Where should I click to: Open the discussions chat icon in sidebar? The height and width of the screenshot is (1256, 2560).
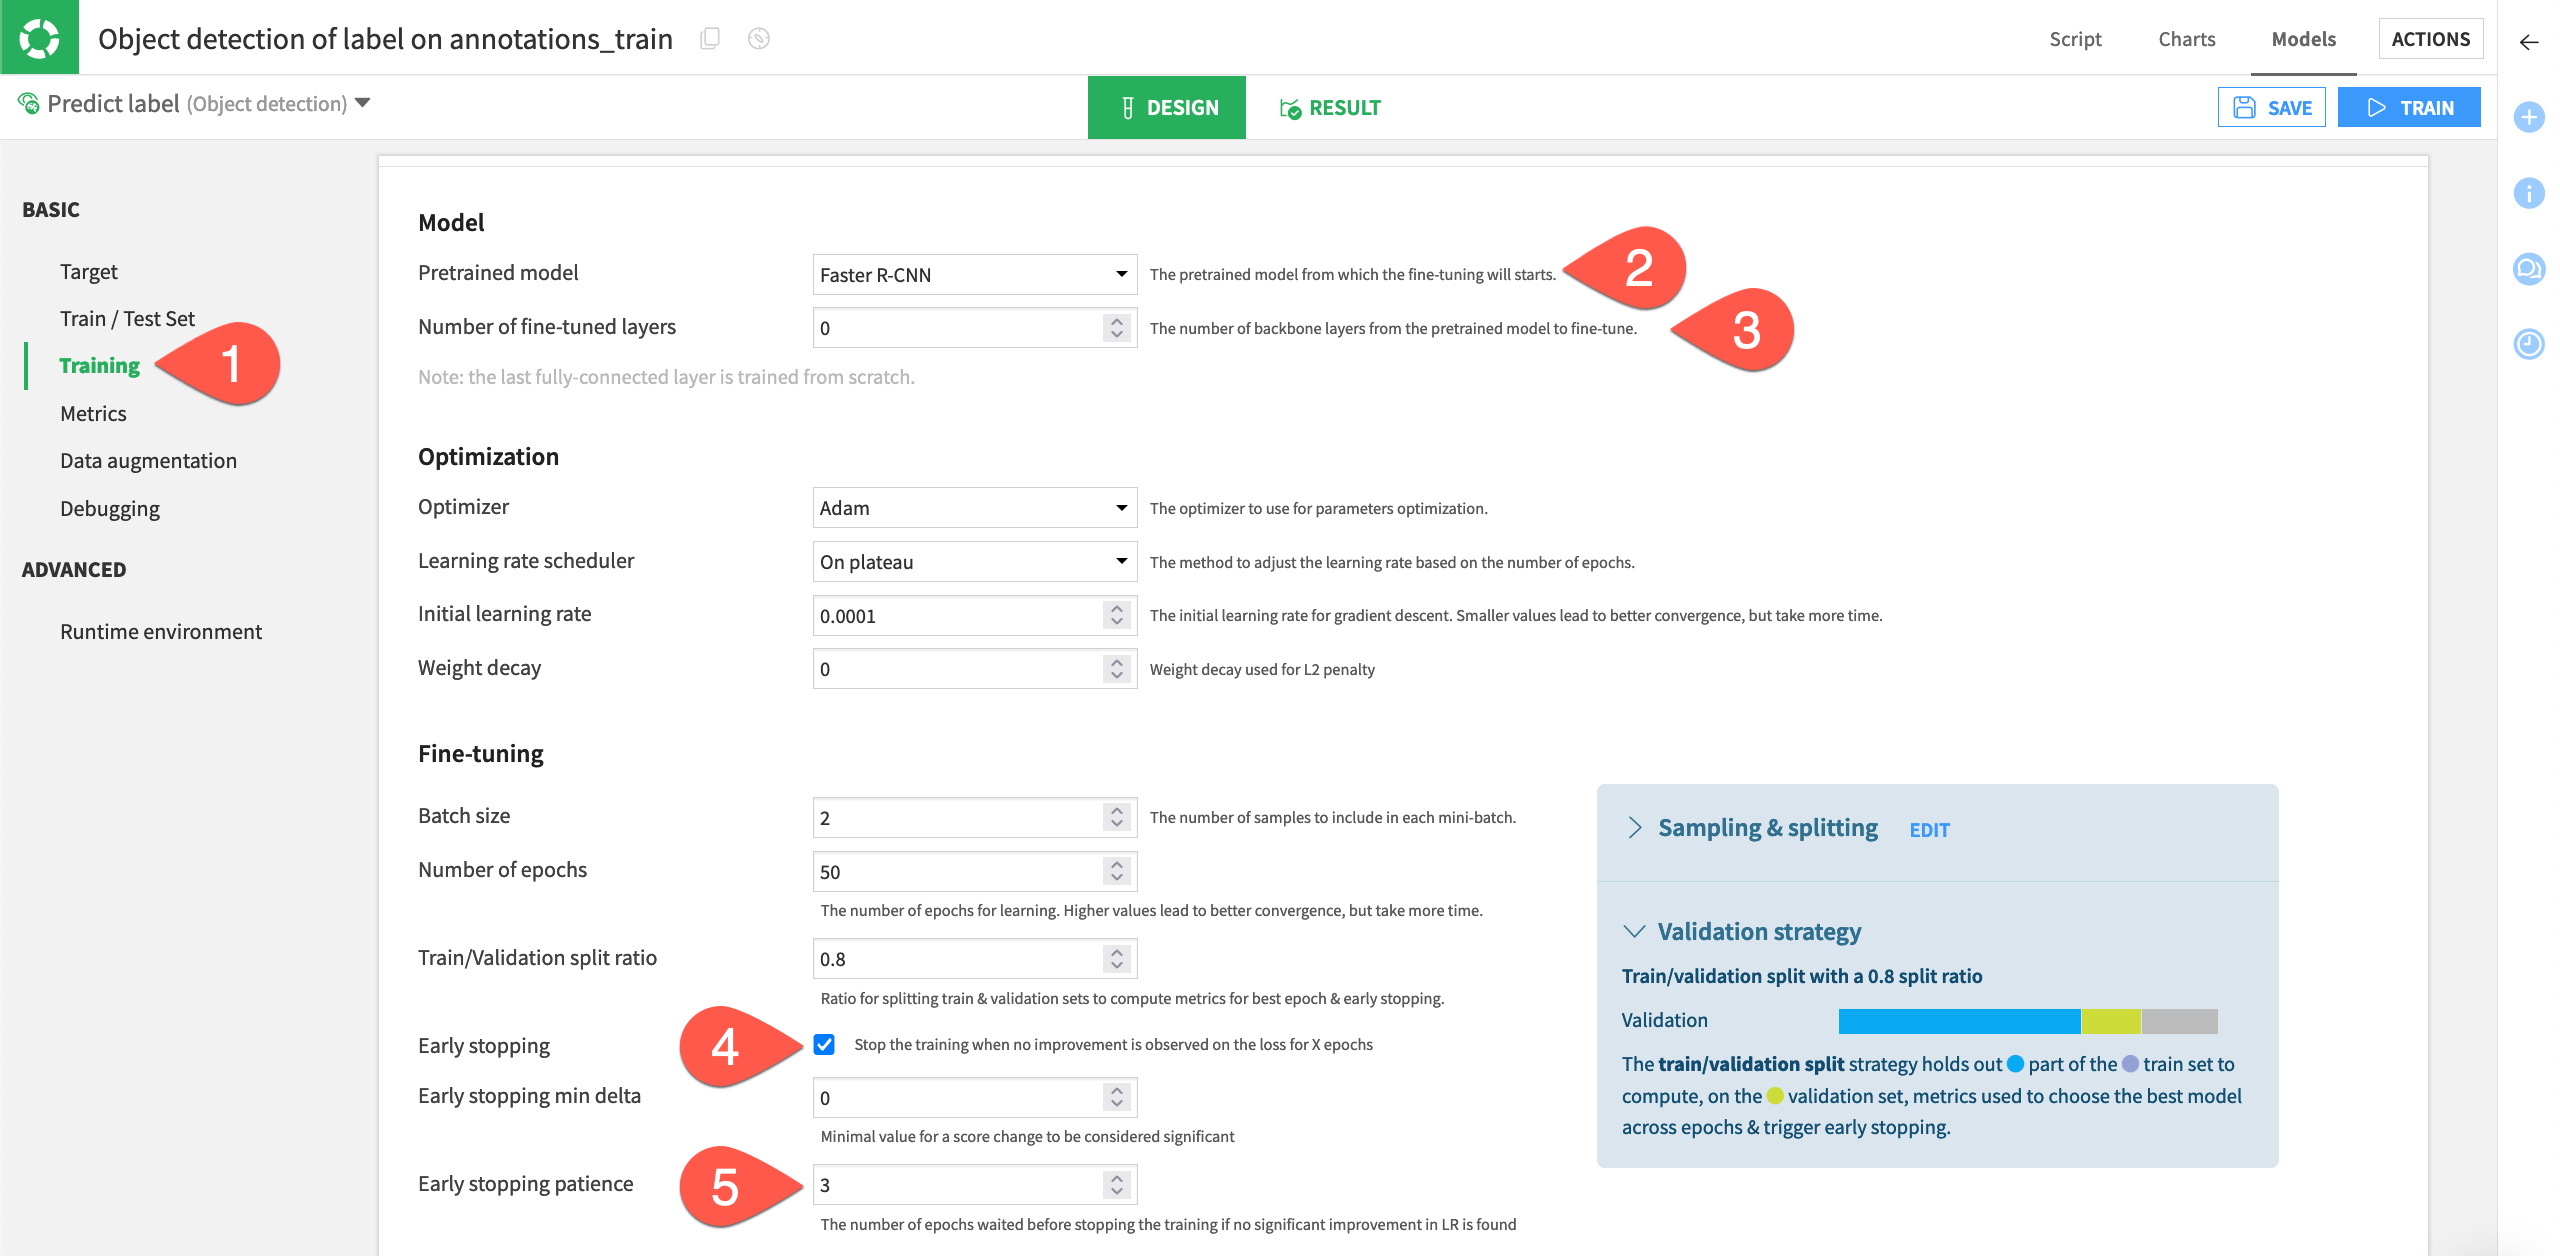[2529, 269]
